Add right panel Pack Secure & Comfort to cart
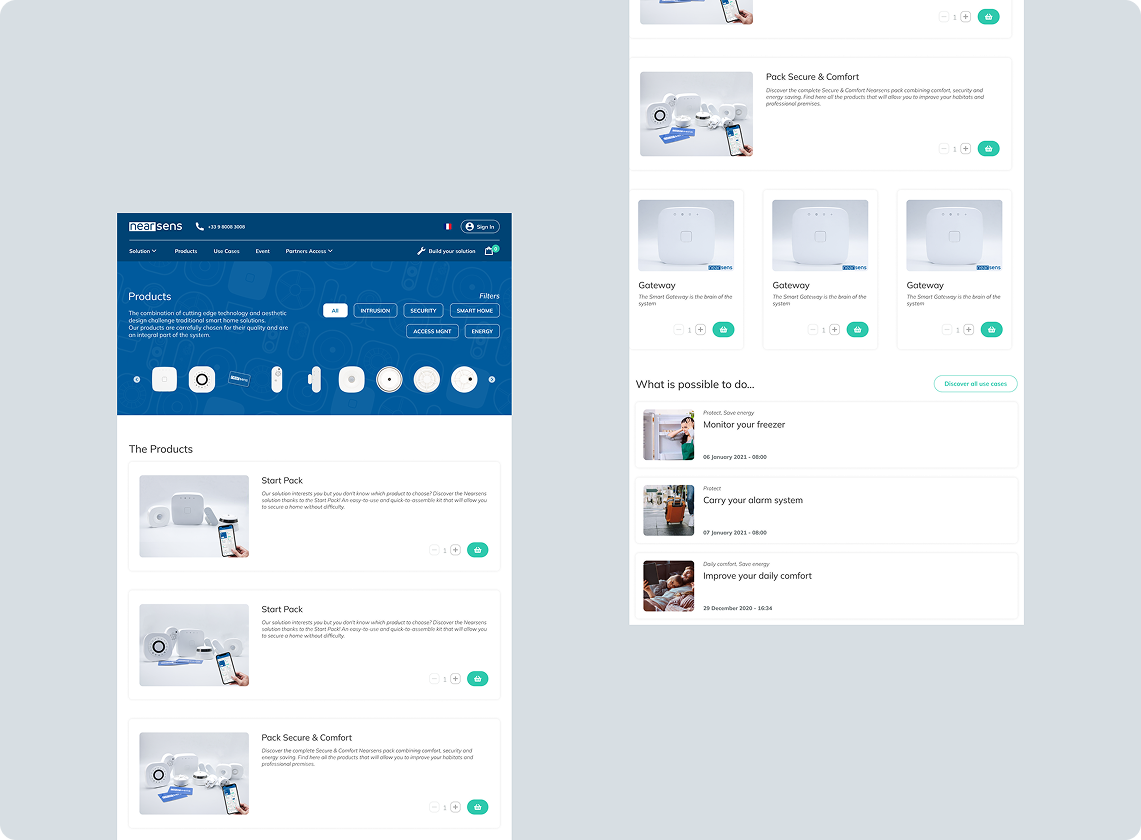Viewport: 1141px width, 840px height. [988, 148]
